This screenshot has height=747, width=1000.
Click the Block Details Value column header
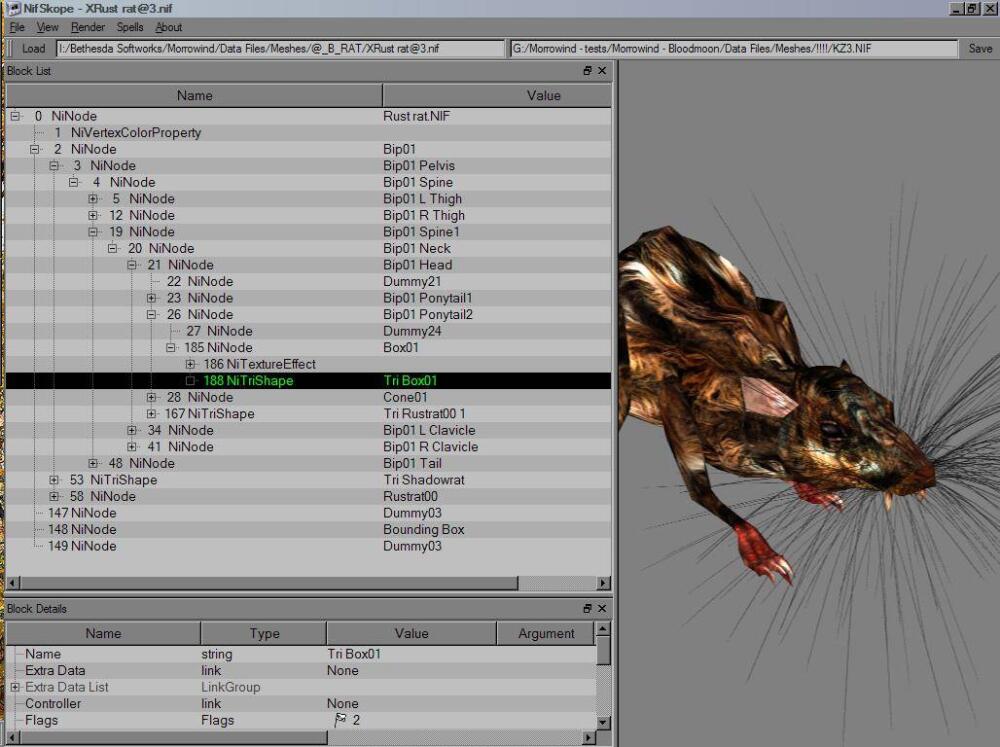coord(411,633)
